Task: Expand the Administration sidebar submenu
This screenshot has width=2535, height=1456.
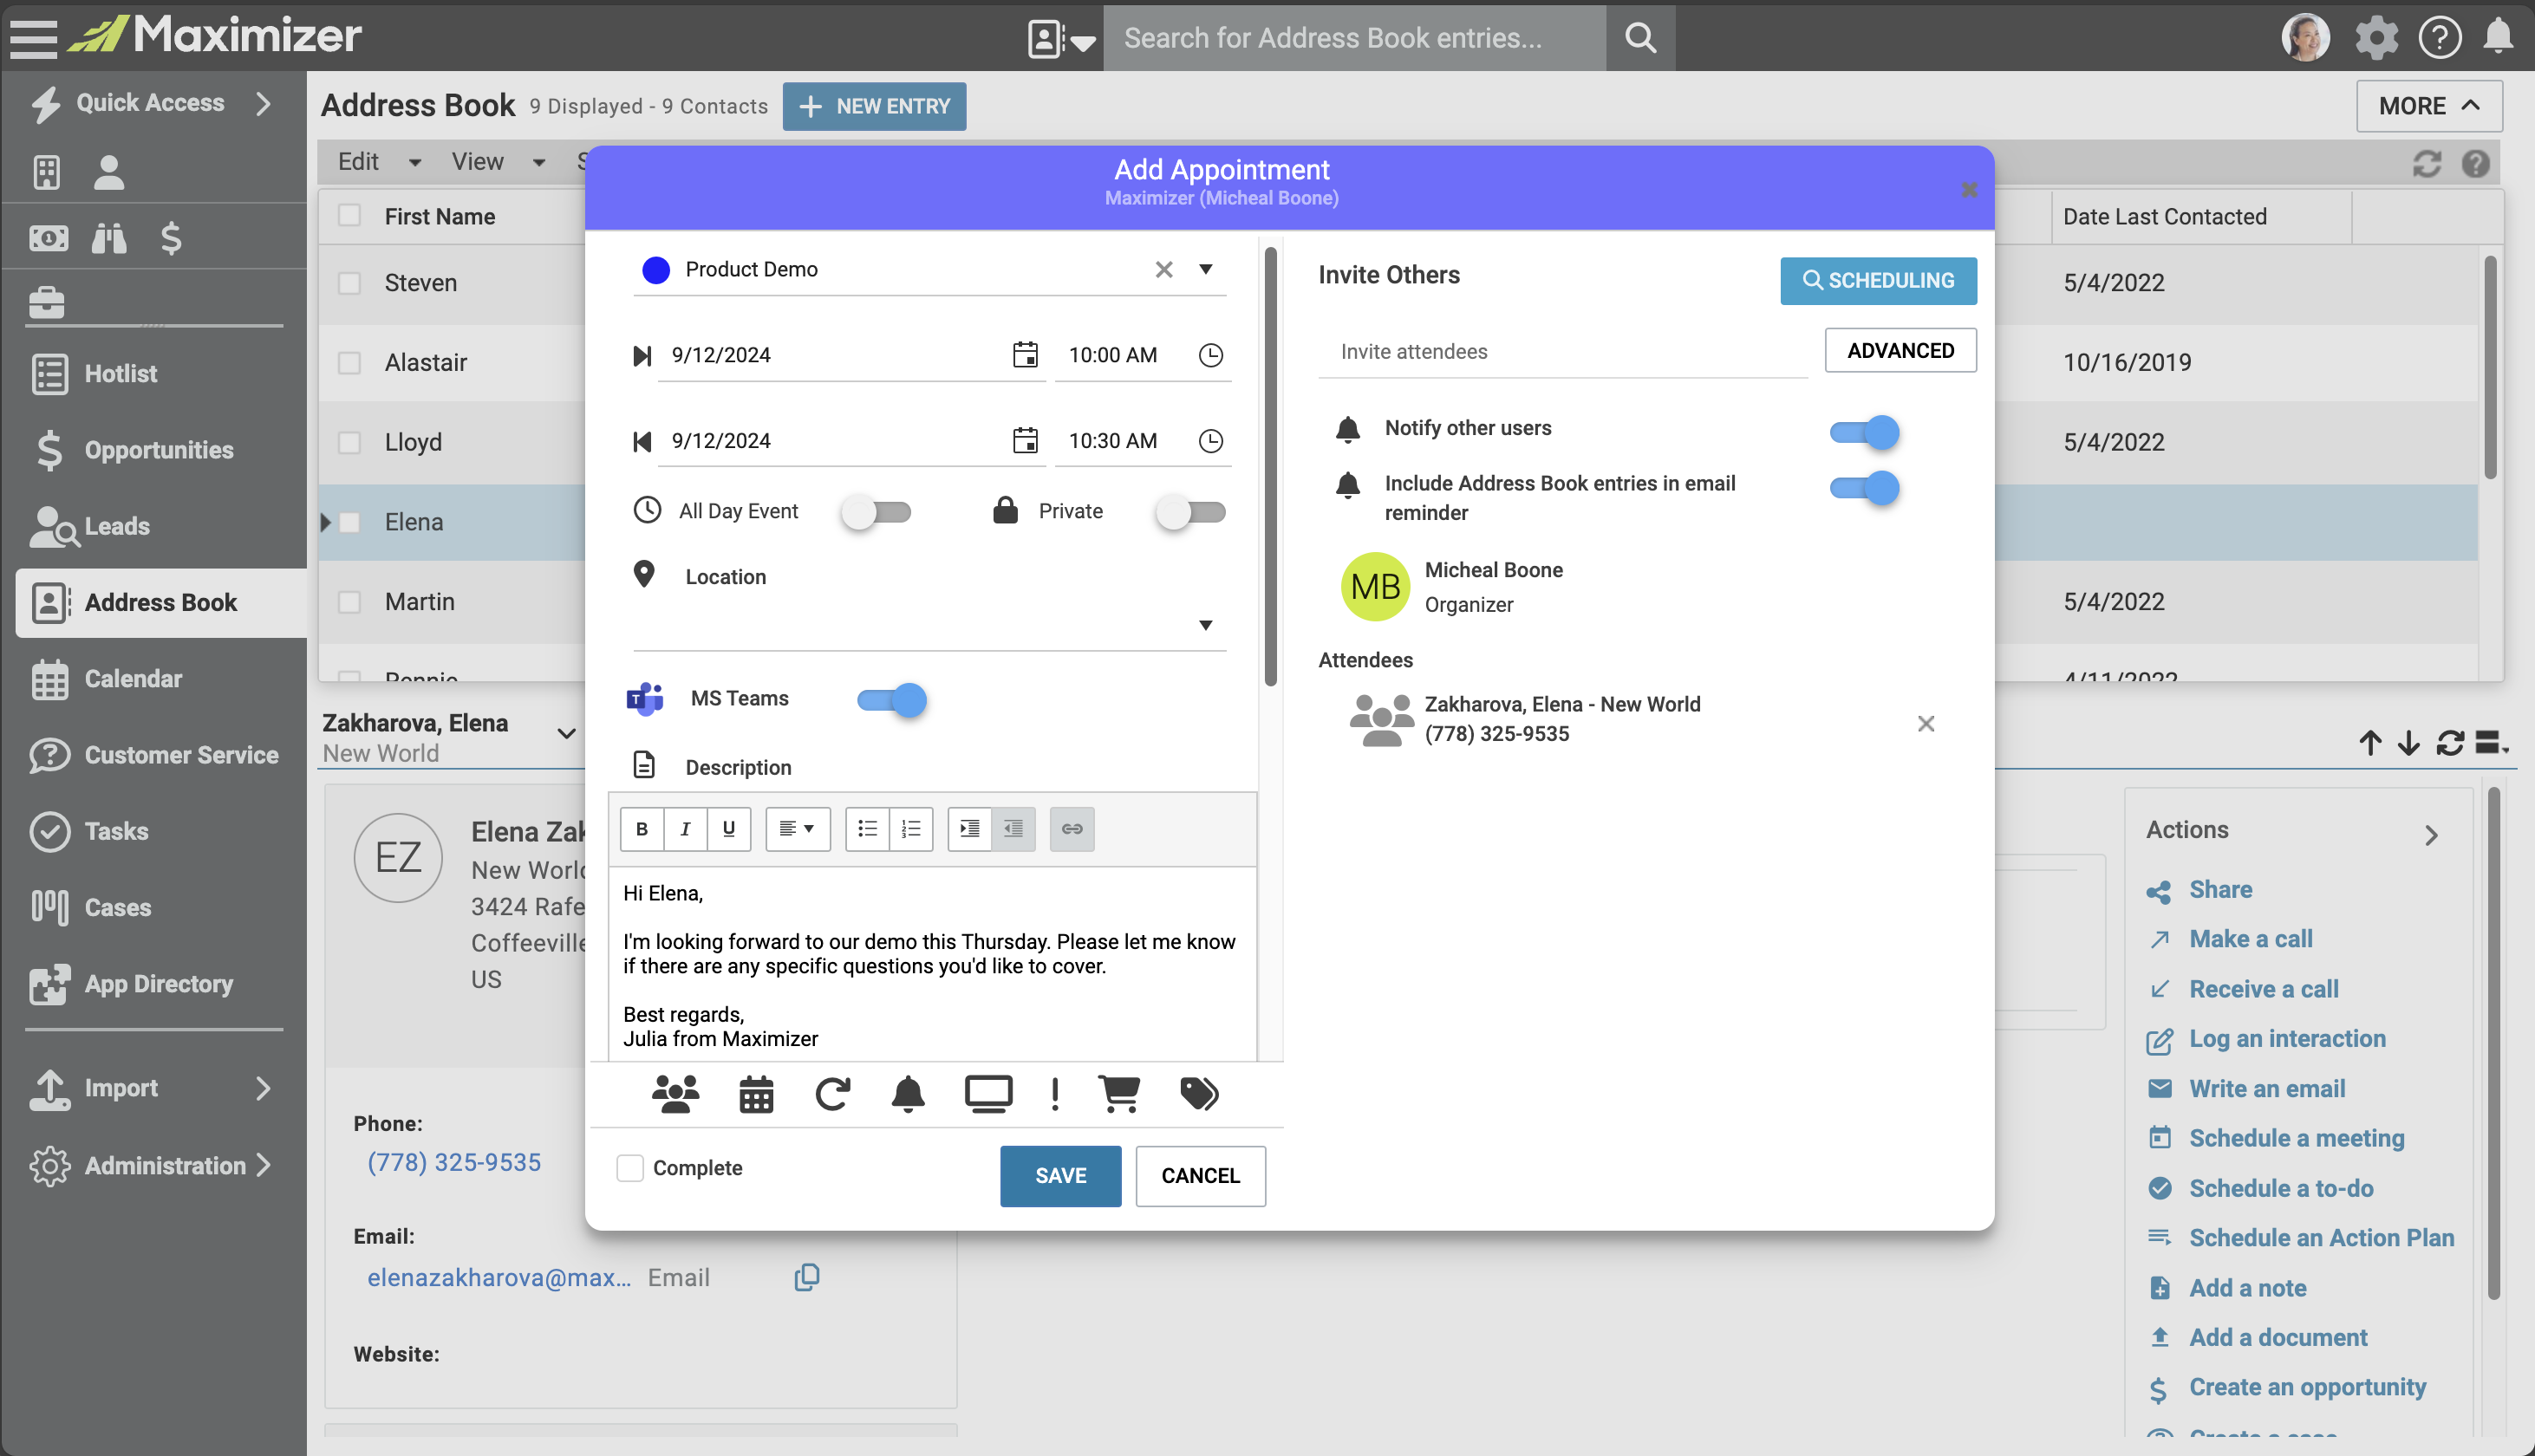Action: tap(263, 1165)
